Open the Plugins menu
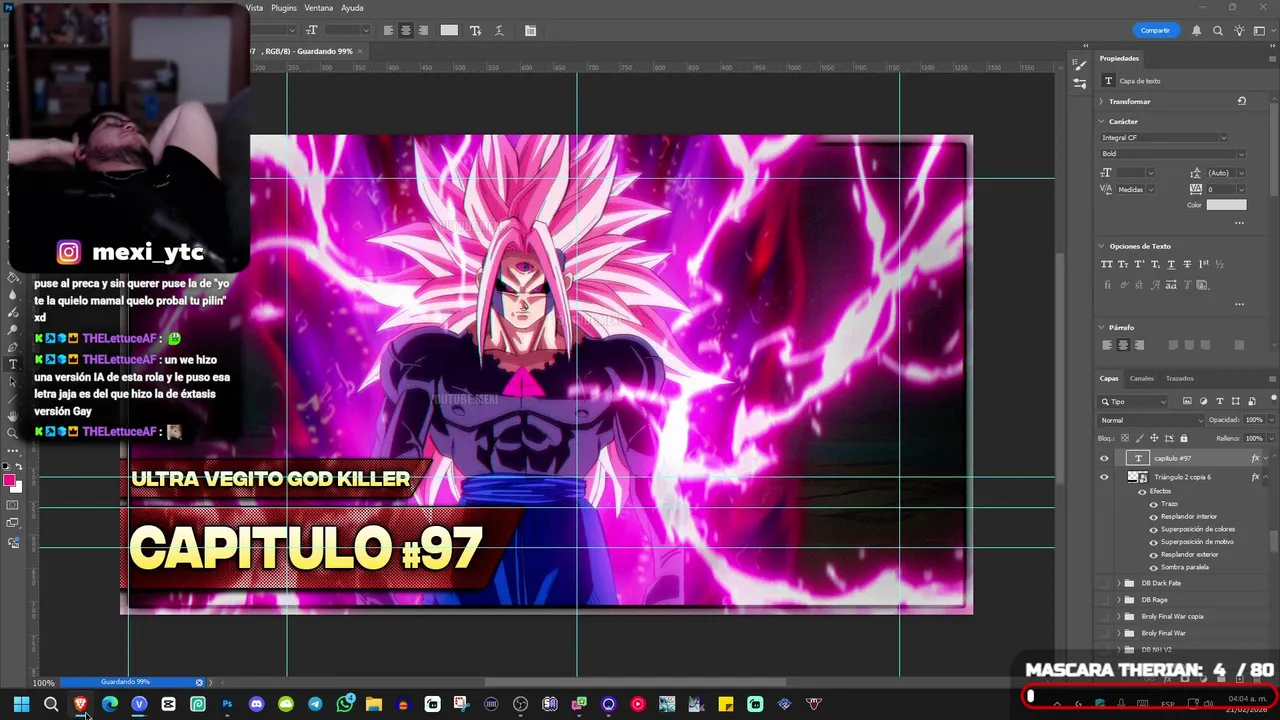 tap(284, 8)
